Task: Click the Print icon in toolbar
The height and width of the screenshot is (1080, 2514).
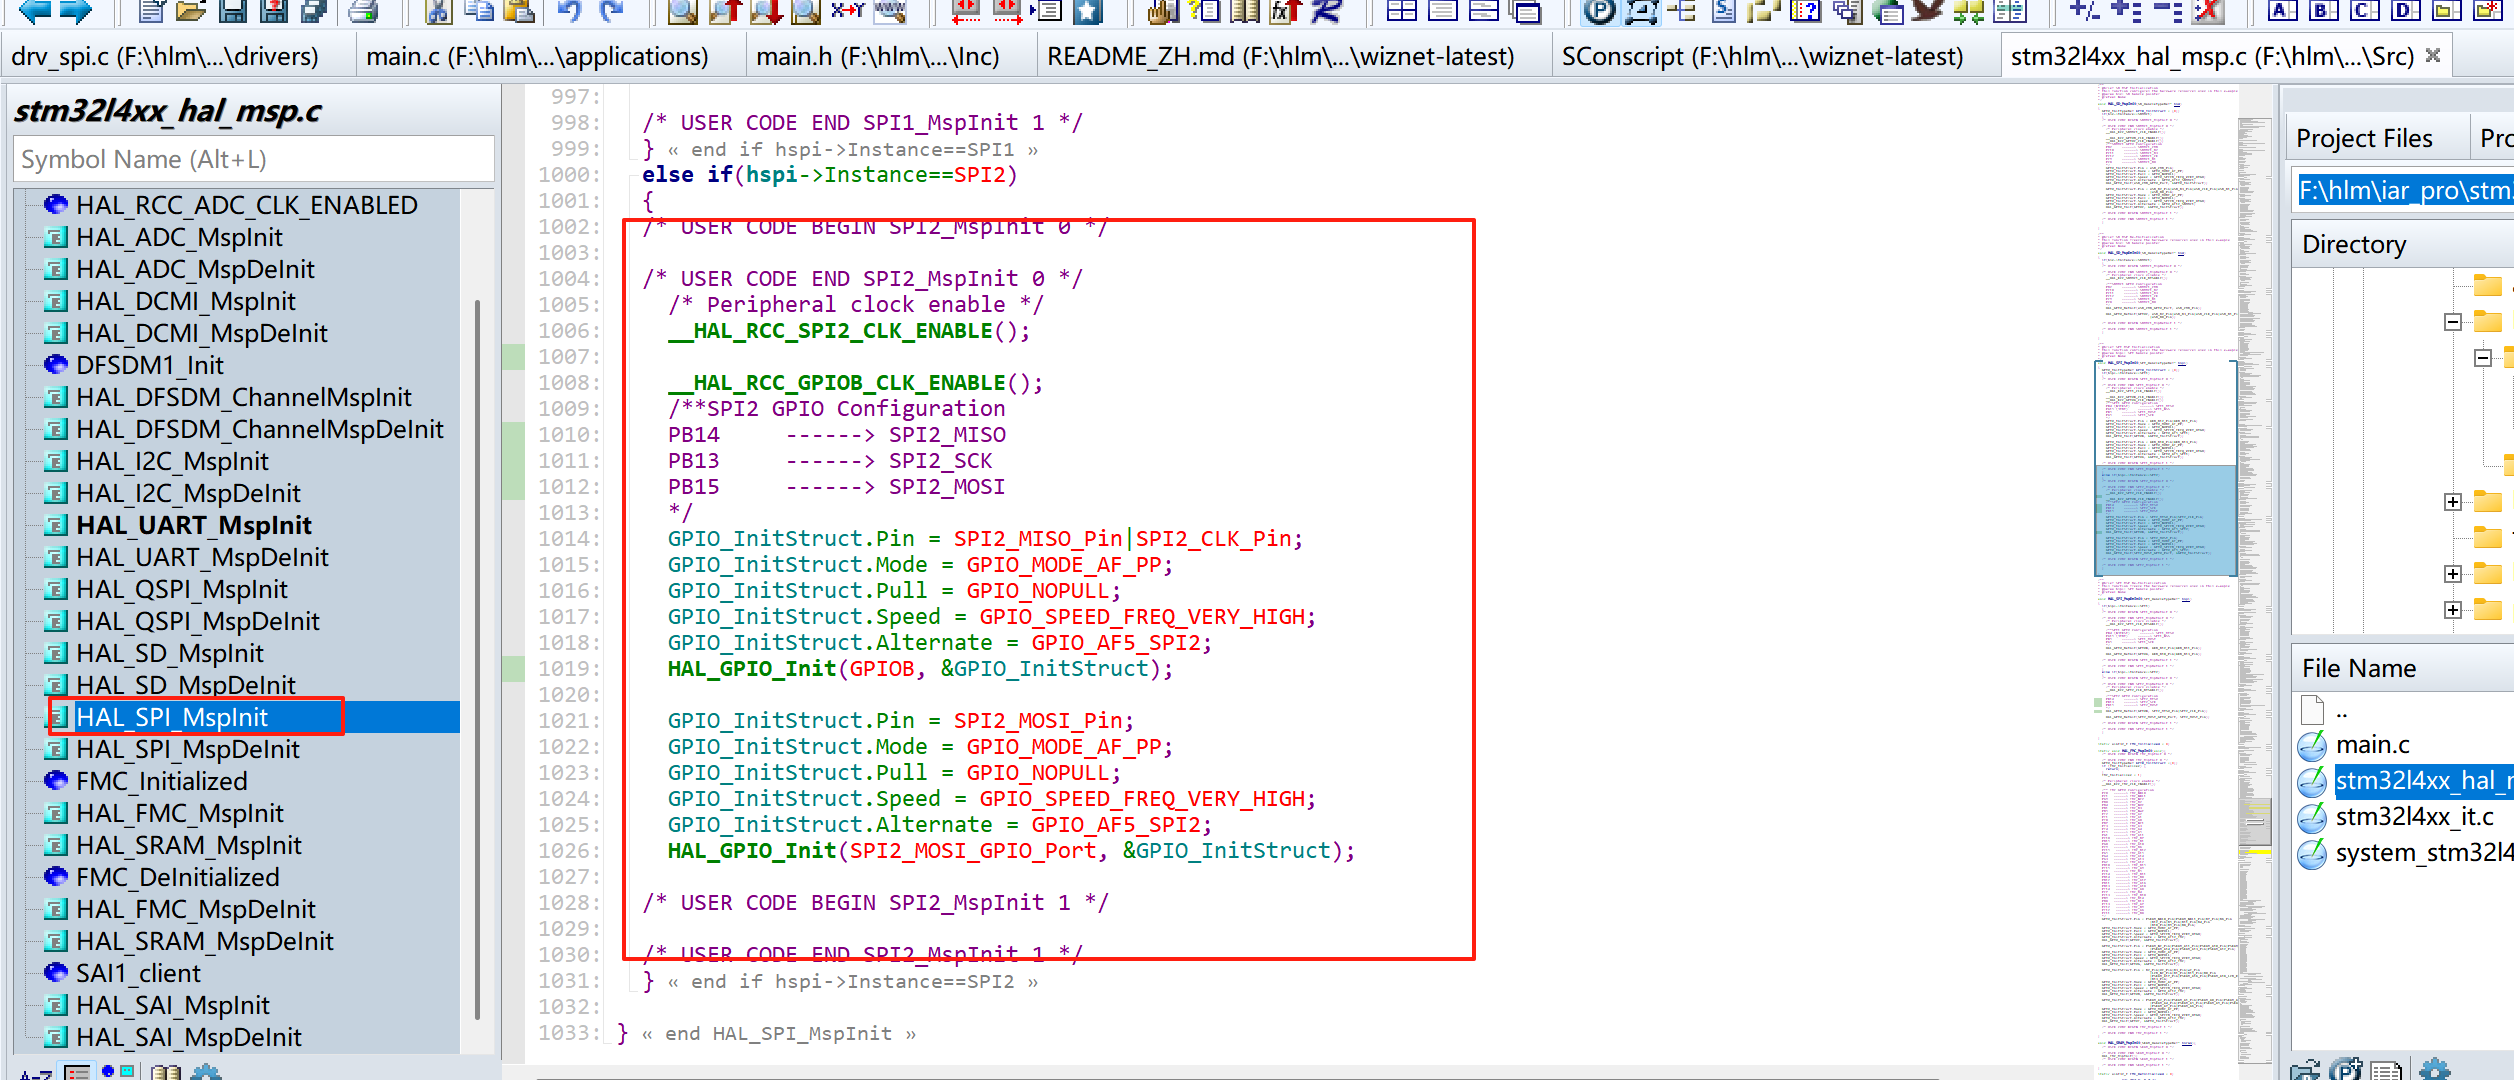Action: [364, 11]
